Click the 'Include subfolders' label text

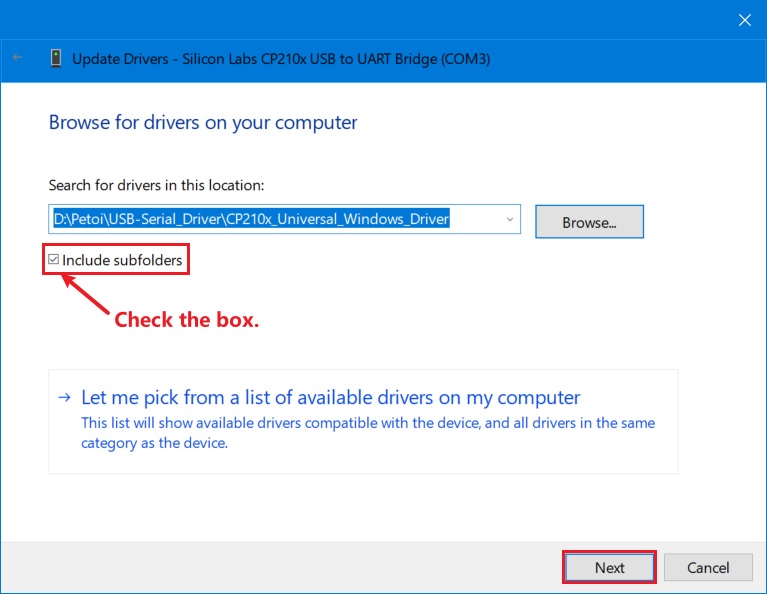tap(122, 260)
